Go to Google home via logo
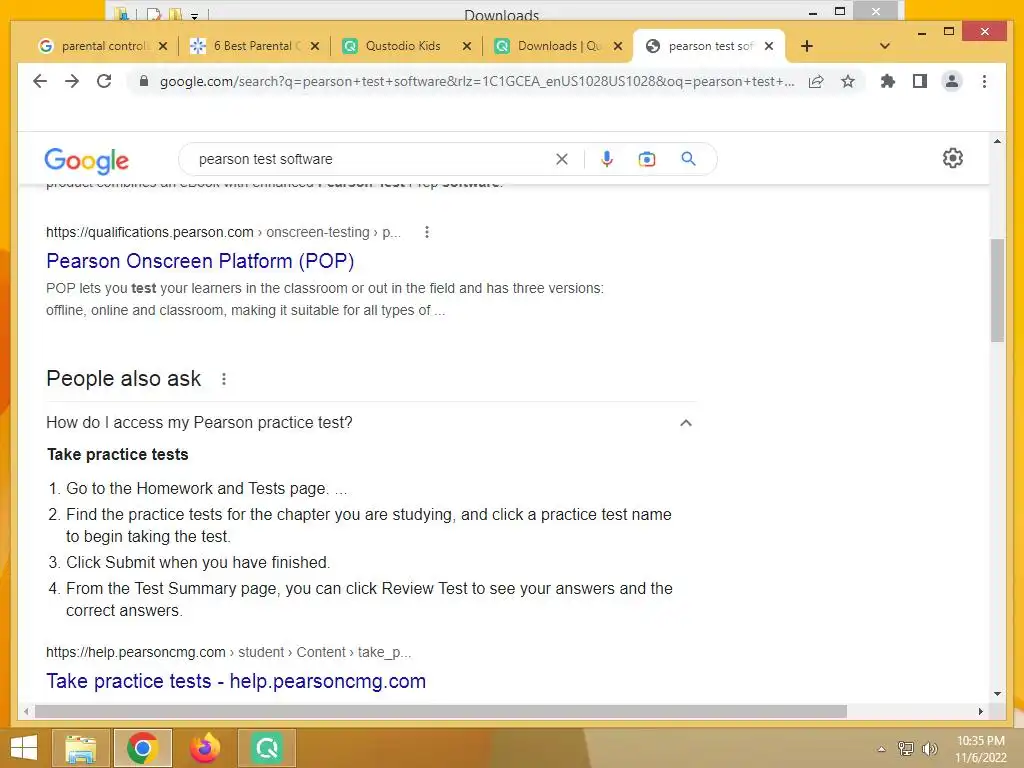The image size is (1024, 768). [86, 161]
